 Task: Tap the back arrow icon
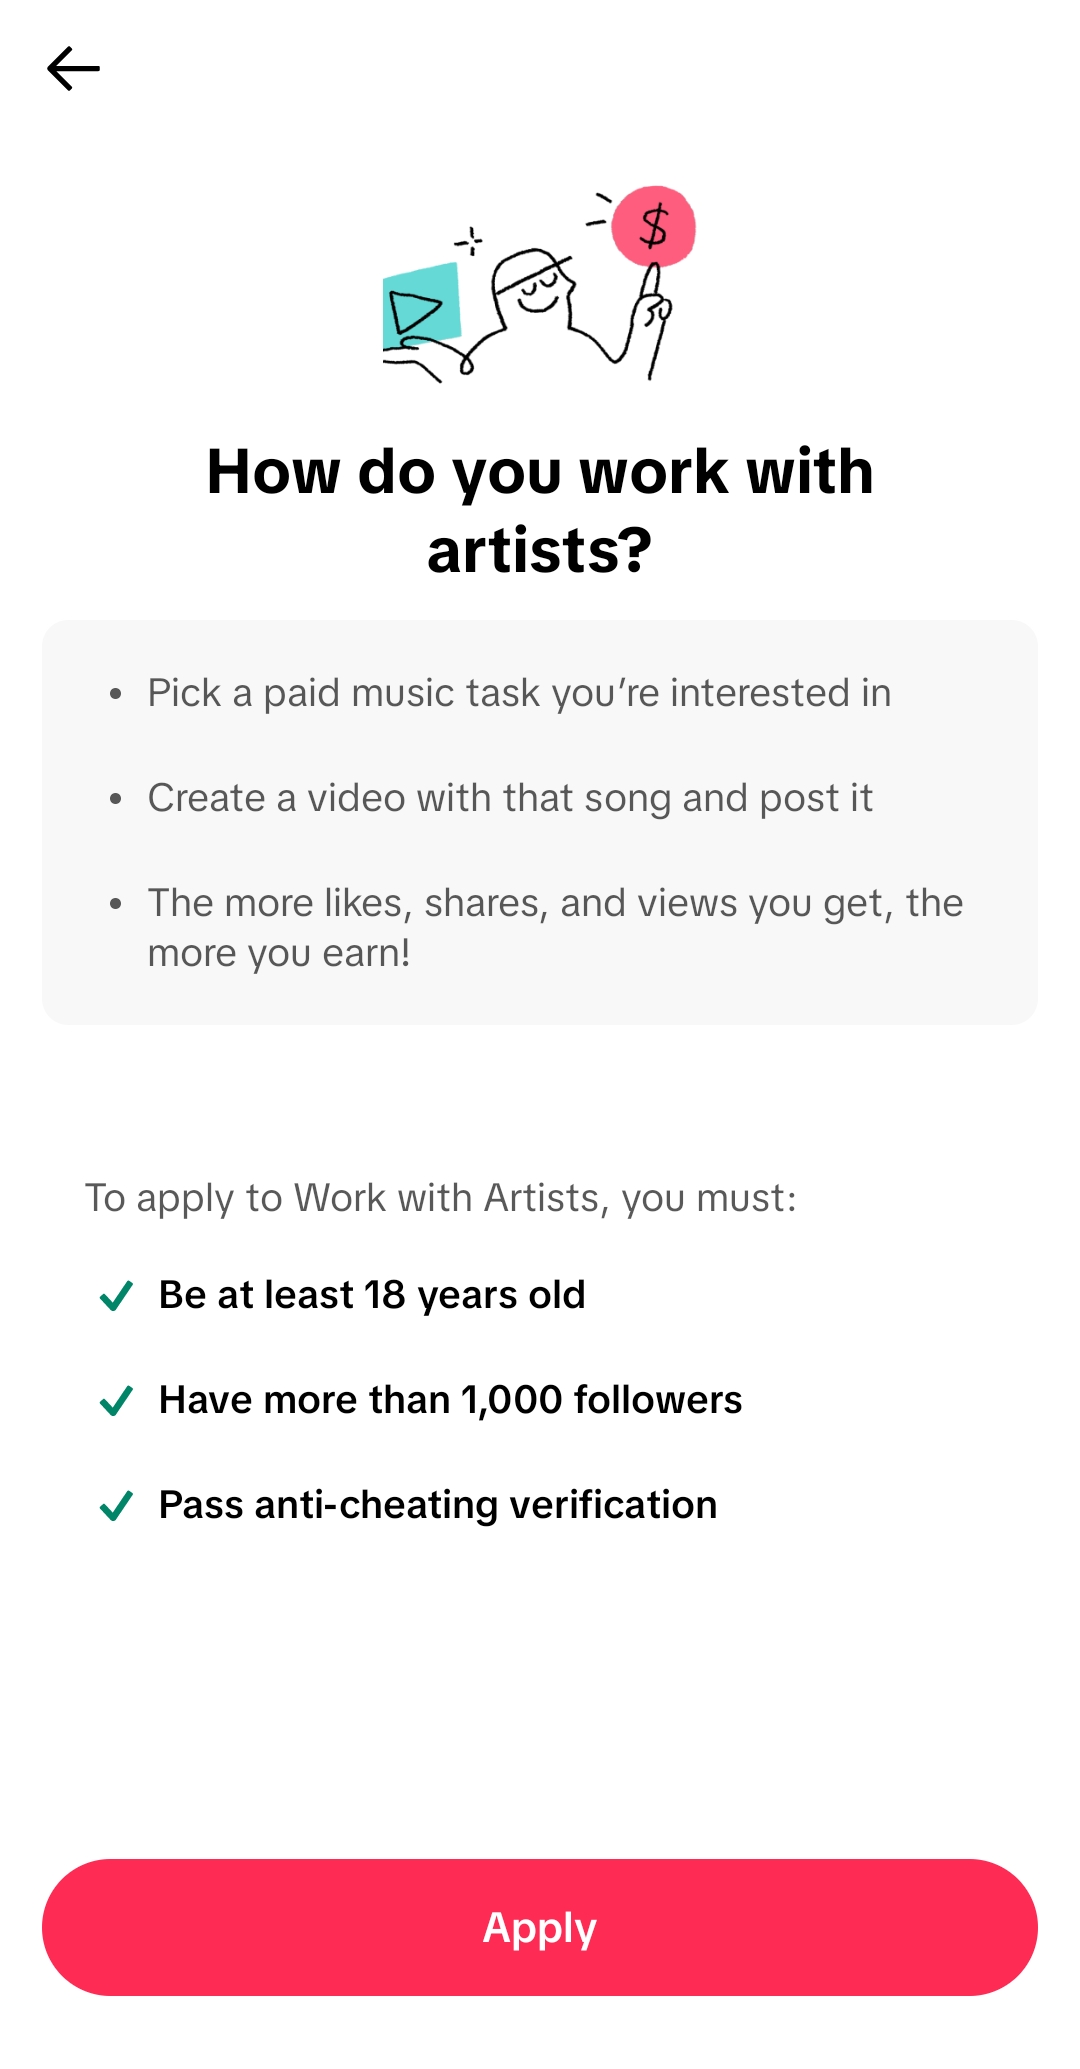point(73,69)
